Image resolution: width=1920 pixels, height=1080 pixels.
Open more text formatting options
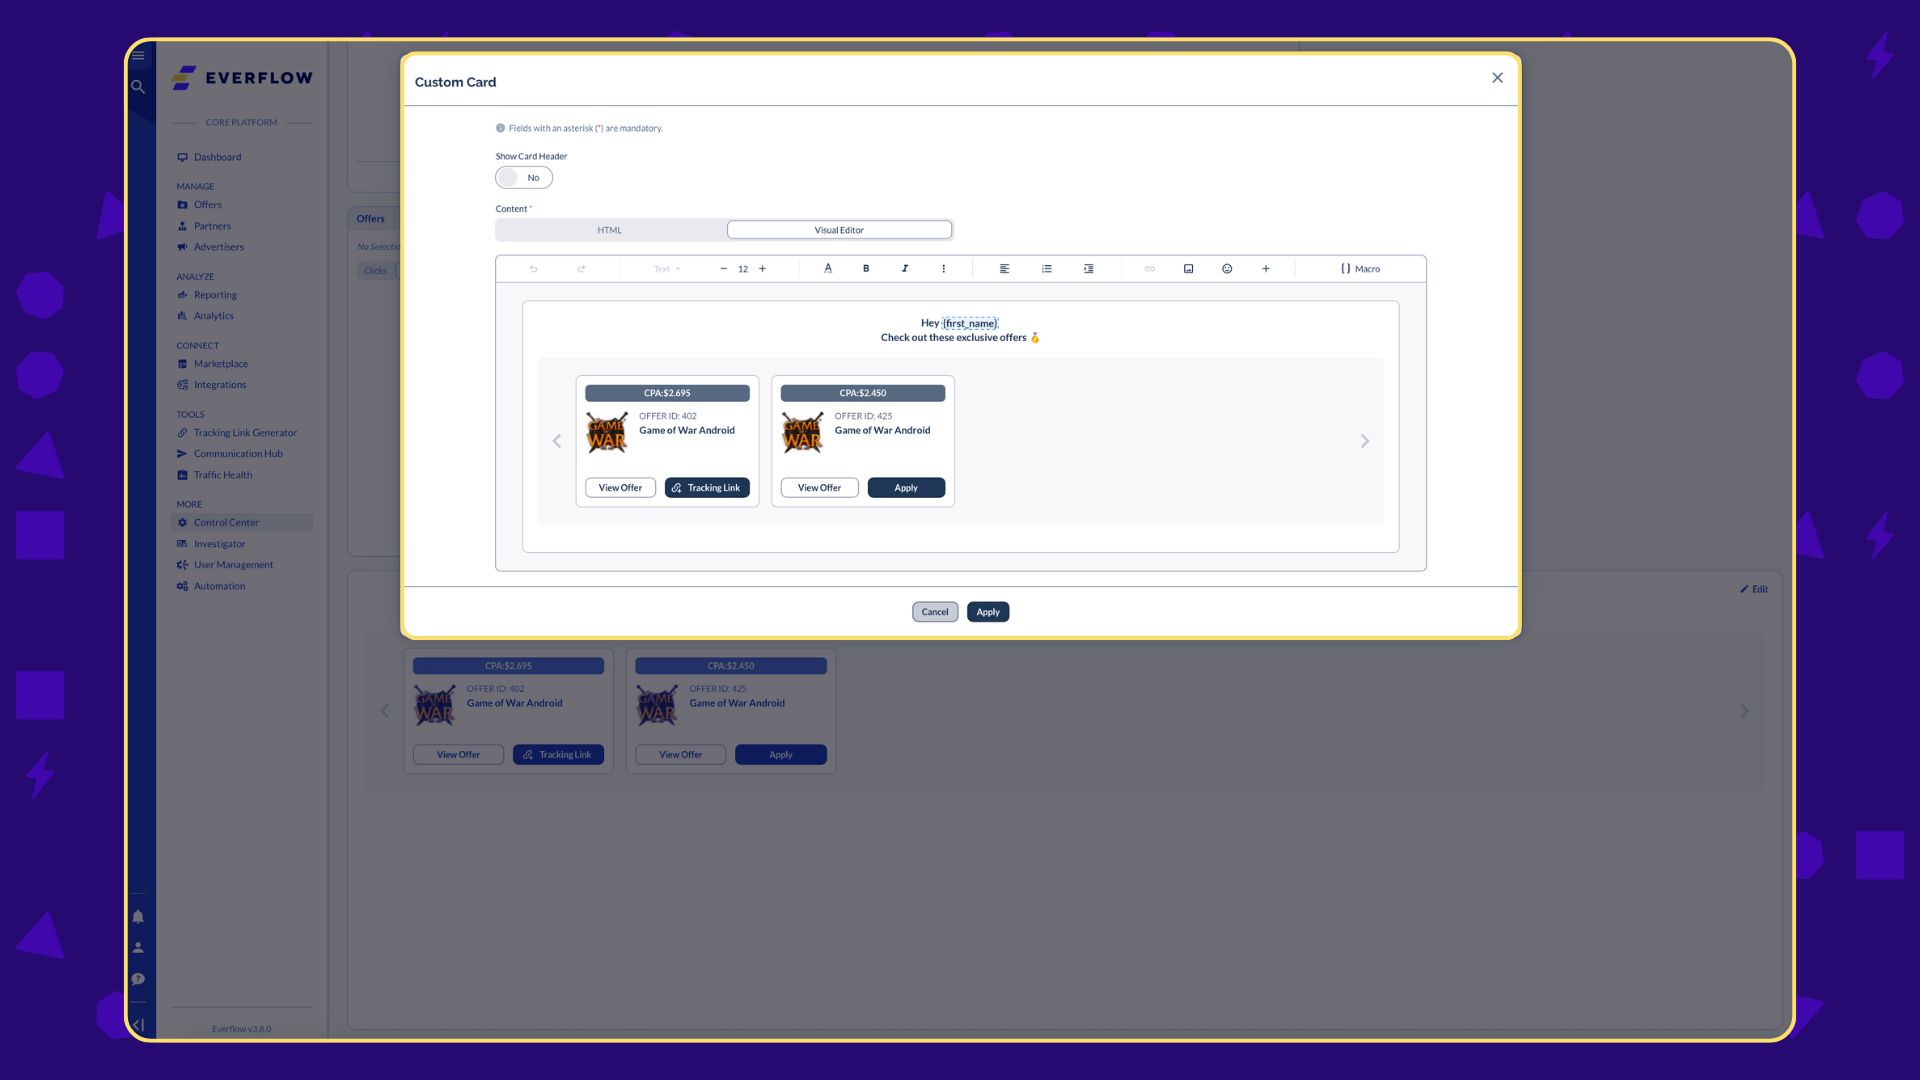click(x=943, y=269)
